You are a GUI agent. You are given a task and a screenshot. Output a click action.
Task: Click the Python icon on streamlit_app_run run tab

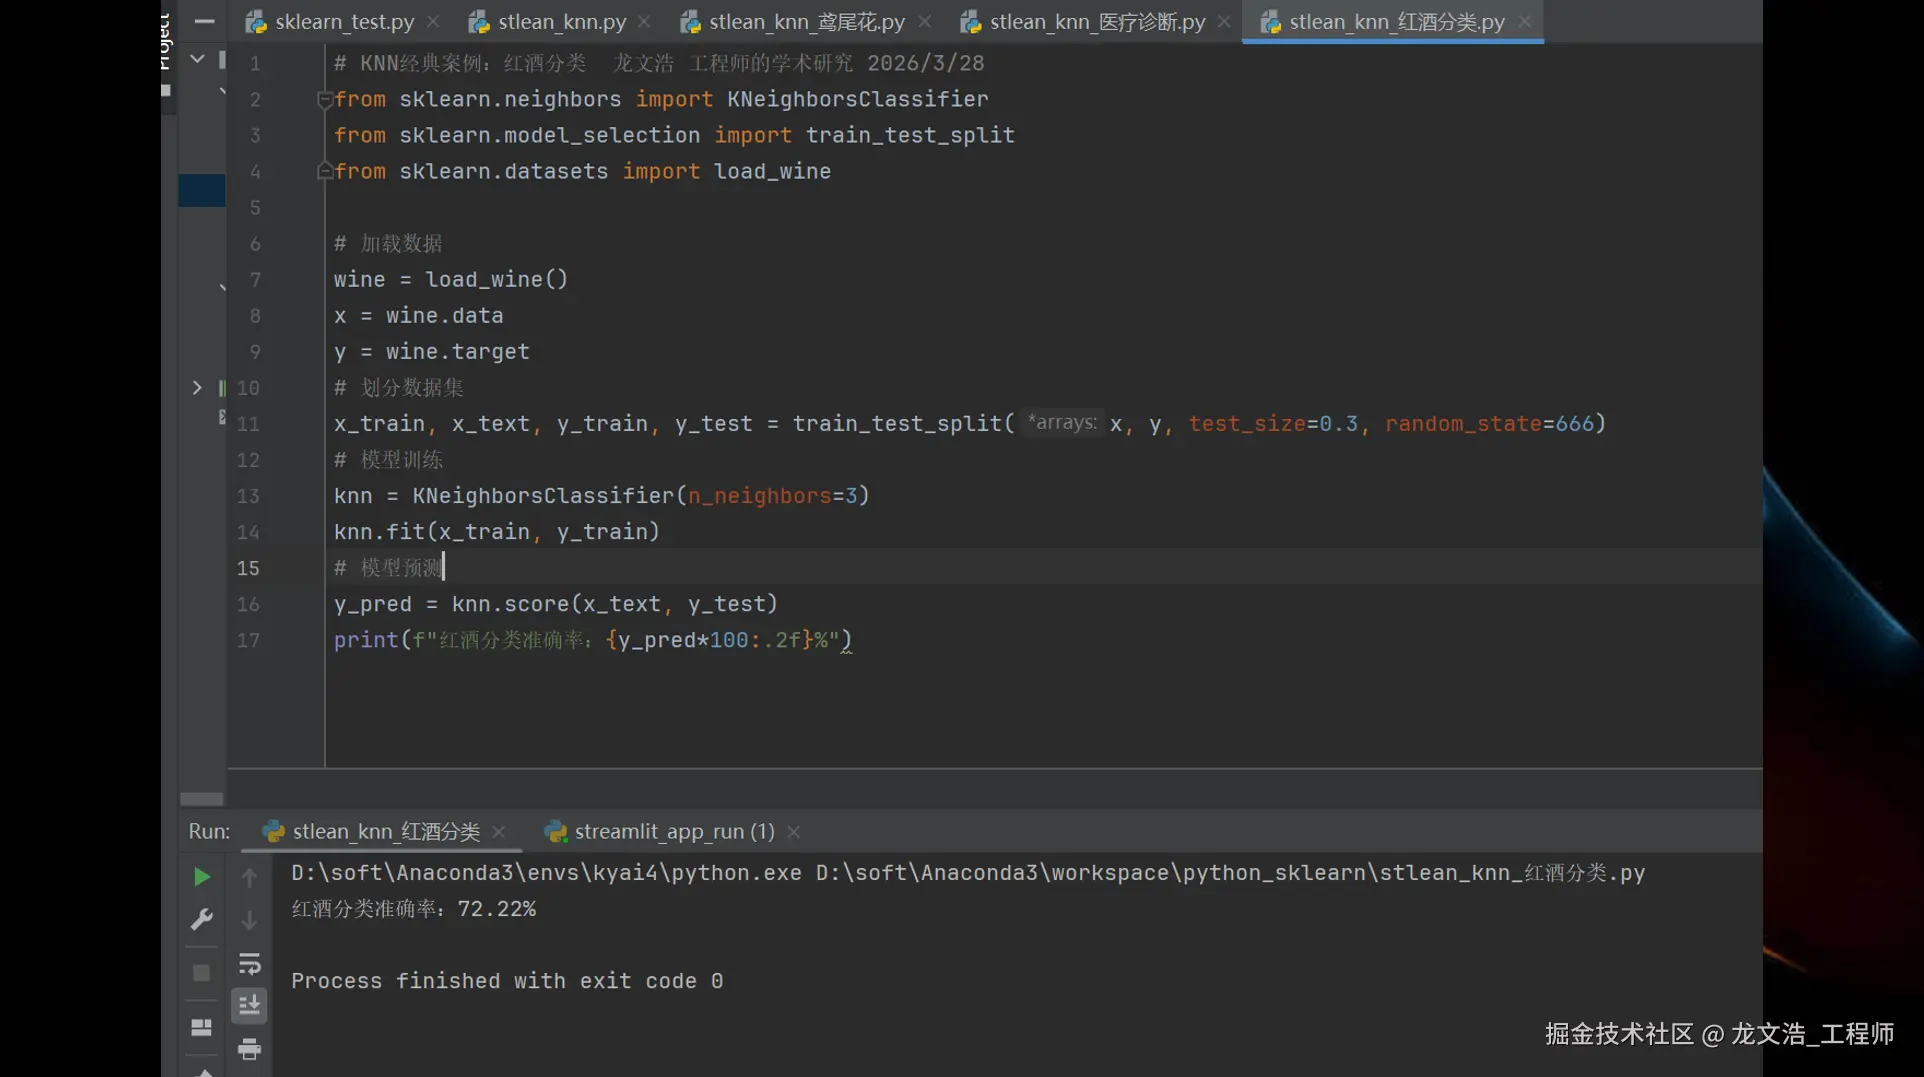click(555, 832)
